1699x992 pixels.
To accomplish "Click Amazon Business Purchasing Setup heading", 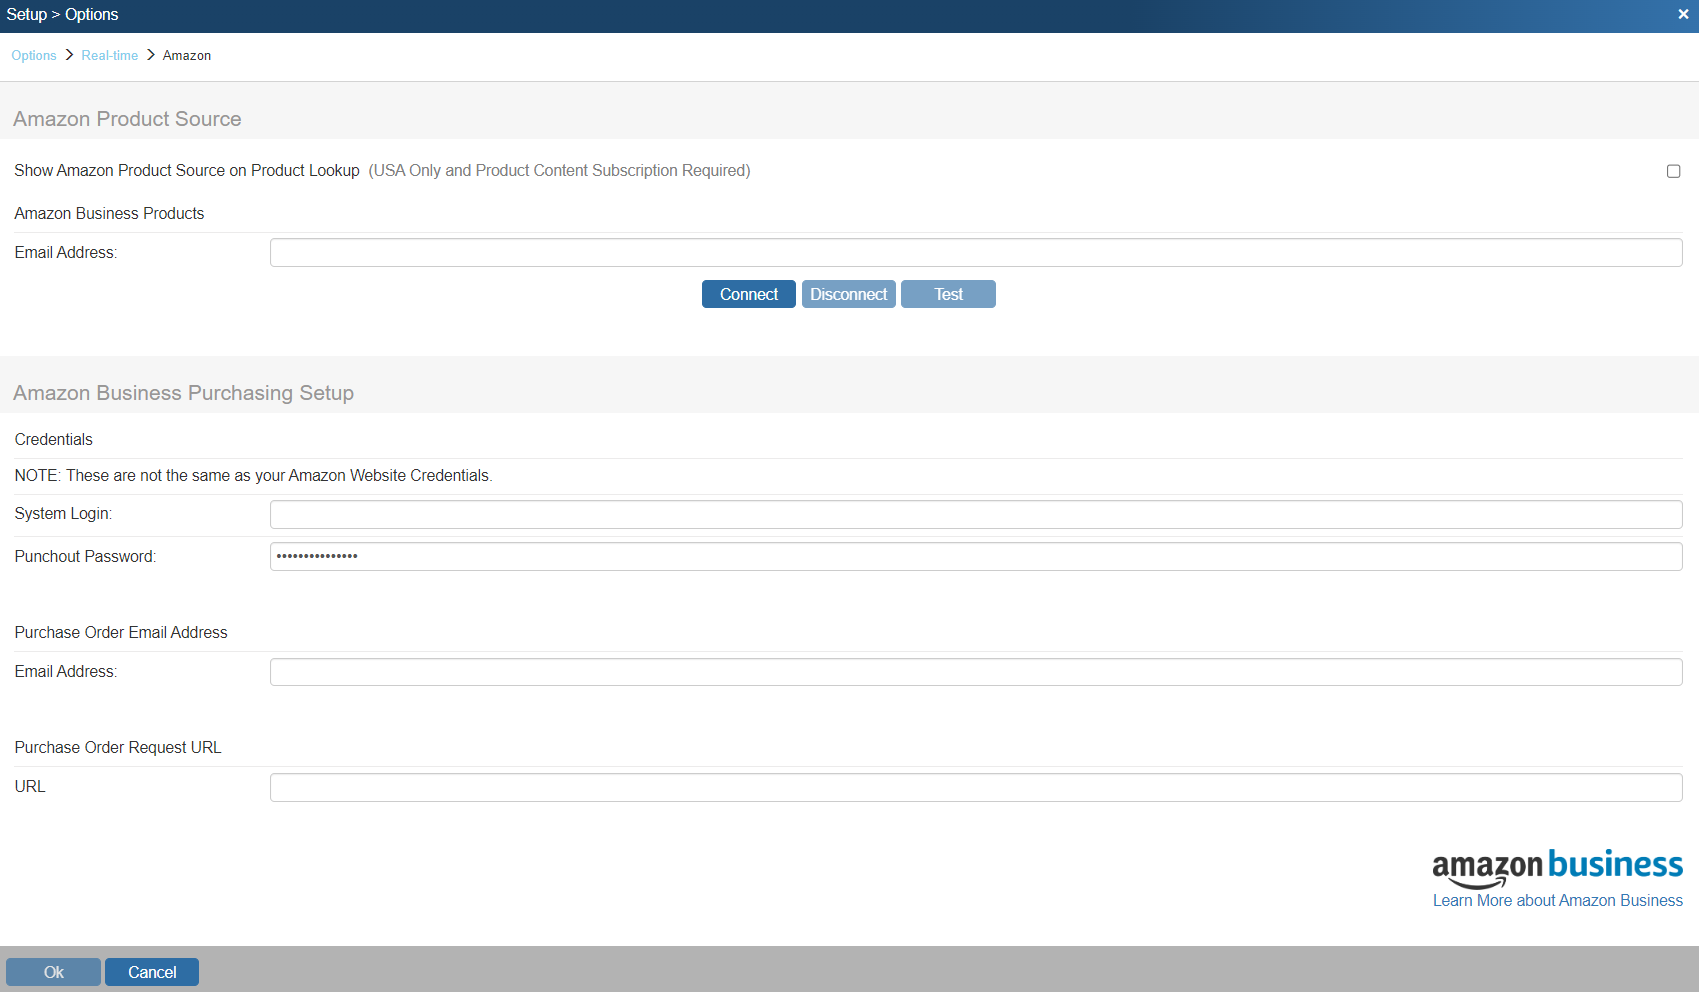I will tap(184, 393).
